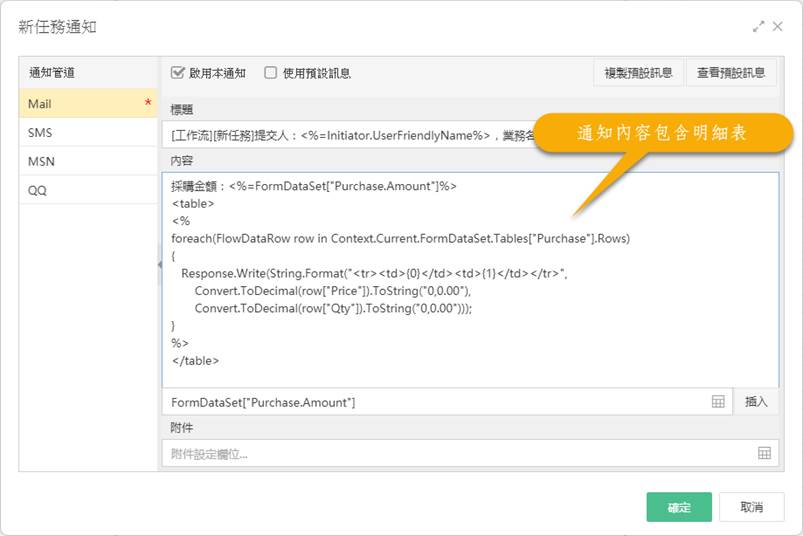Click the 通知管道 panel header text
Screen dimensions: 803x536
pos(52,73)
